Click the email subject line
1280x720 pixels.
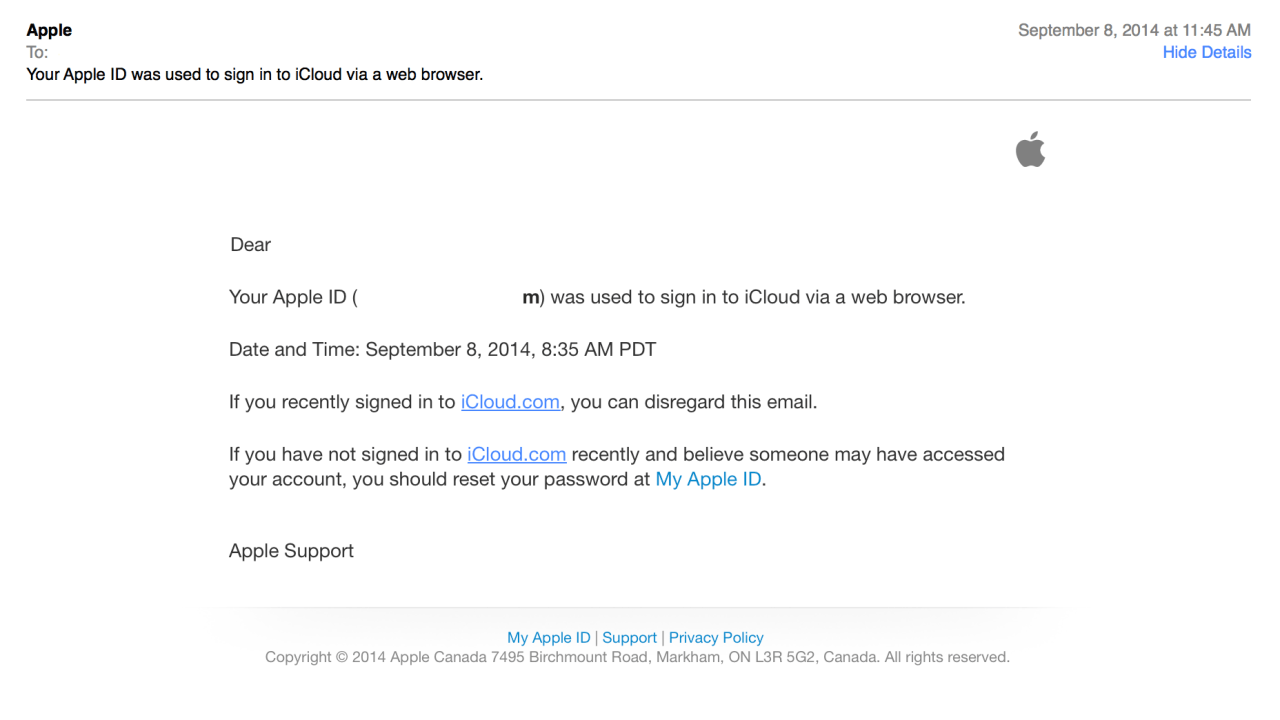pos(254,74)
